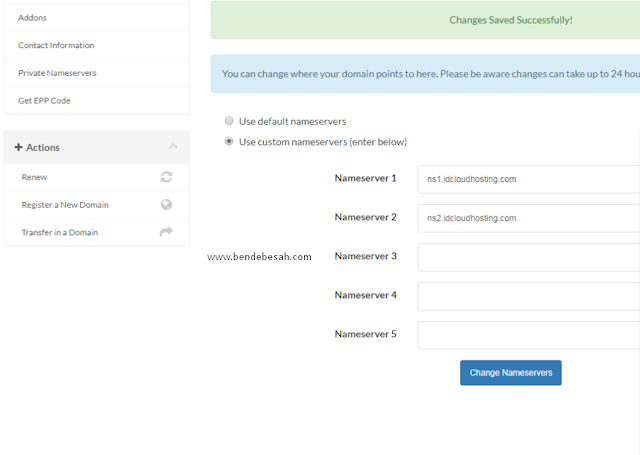Click the Renew refresh icon
This screenshot has height=455, width=640.
(166, 177)
